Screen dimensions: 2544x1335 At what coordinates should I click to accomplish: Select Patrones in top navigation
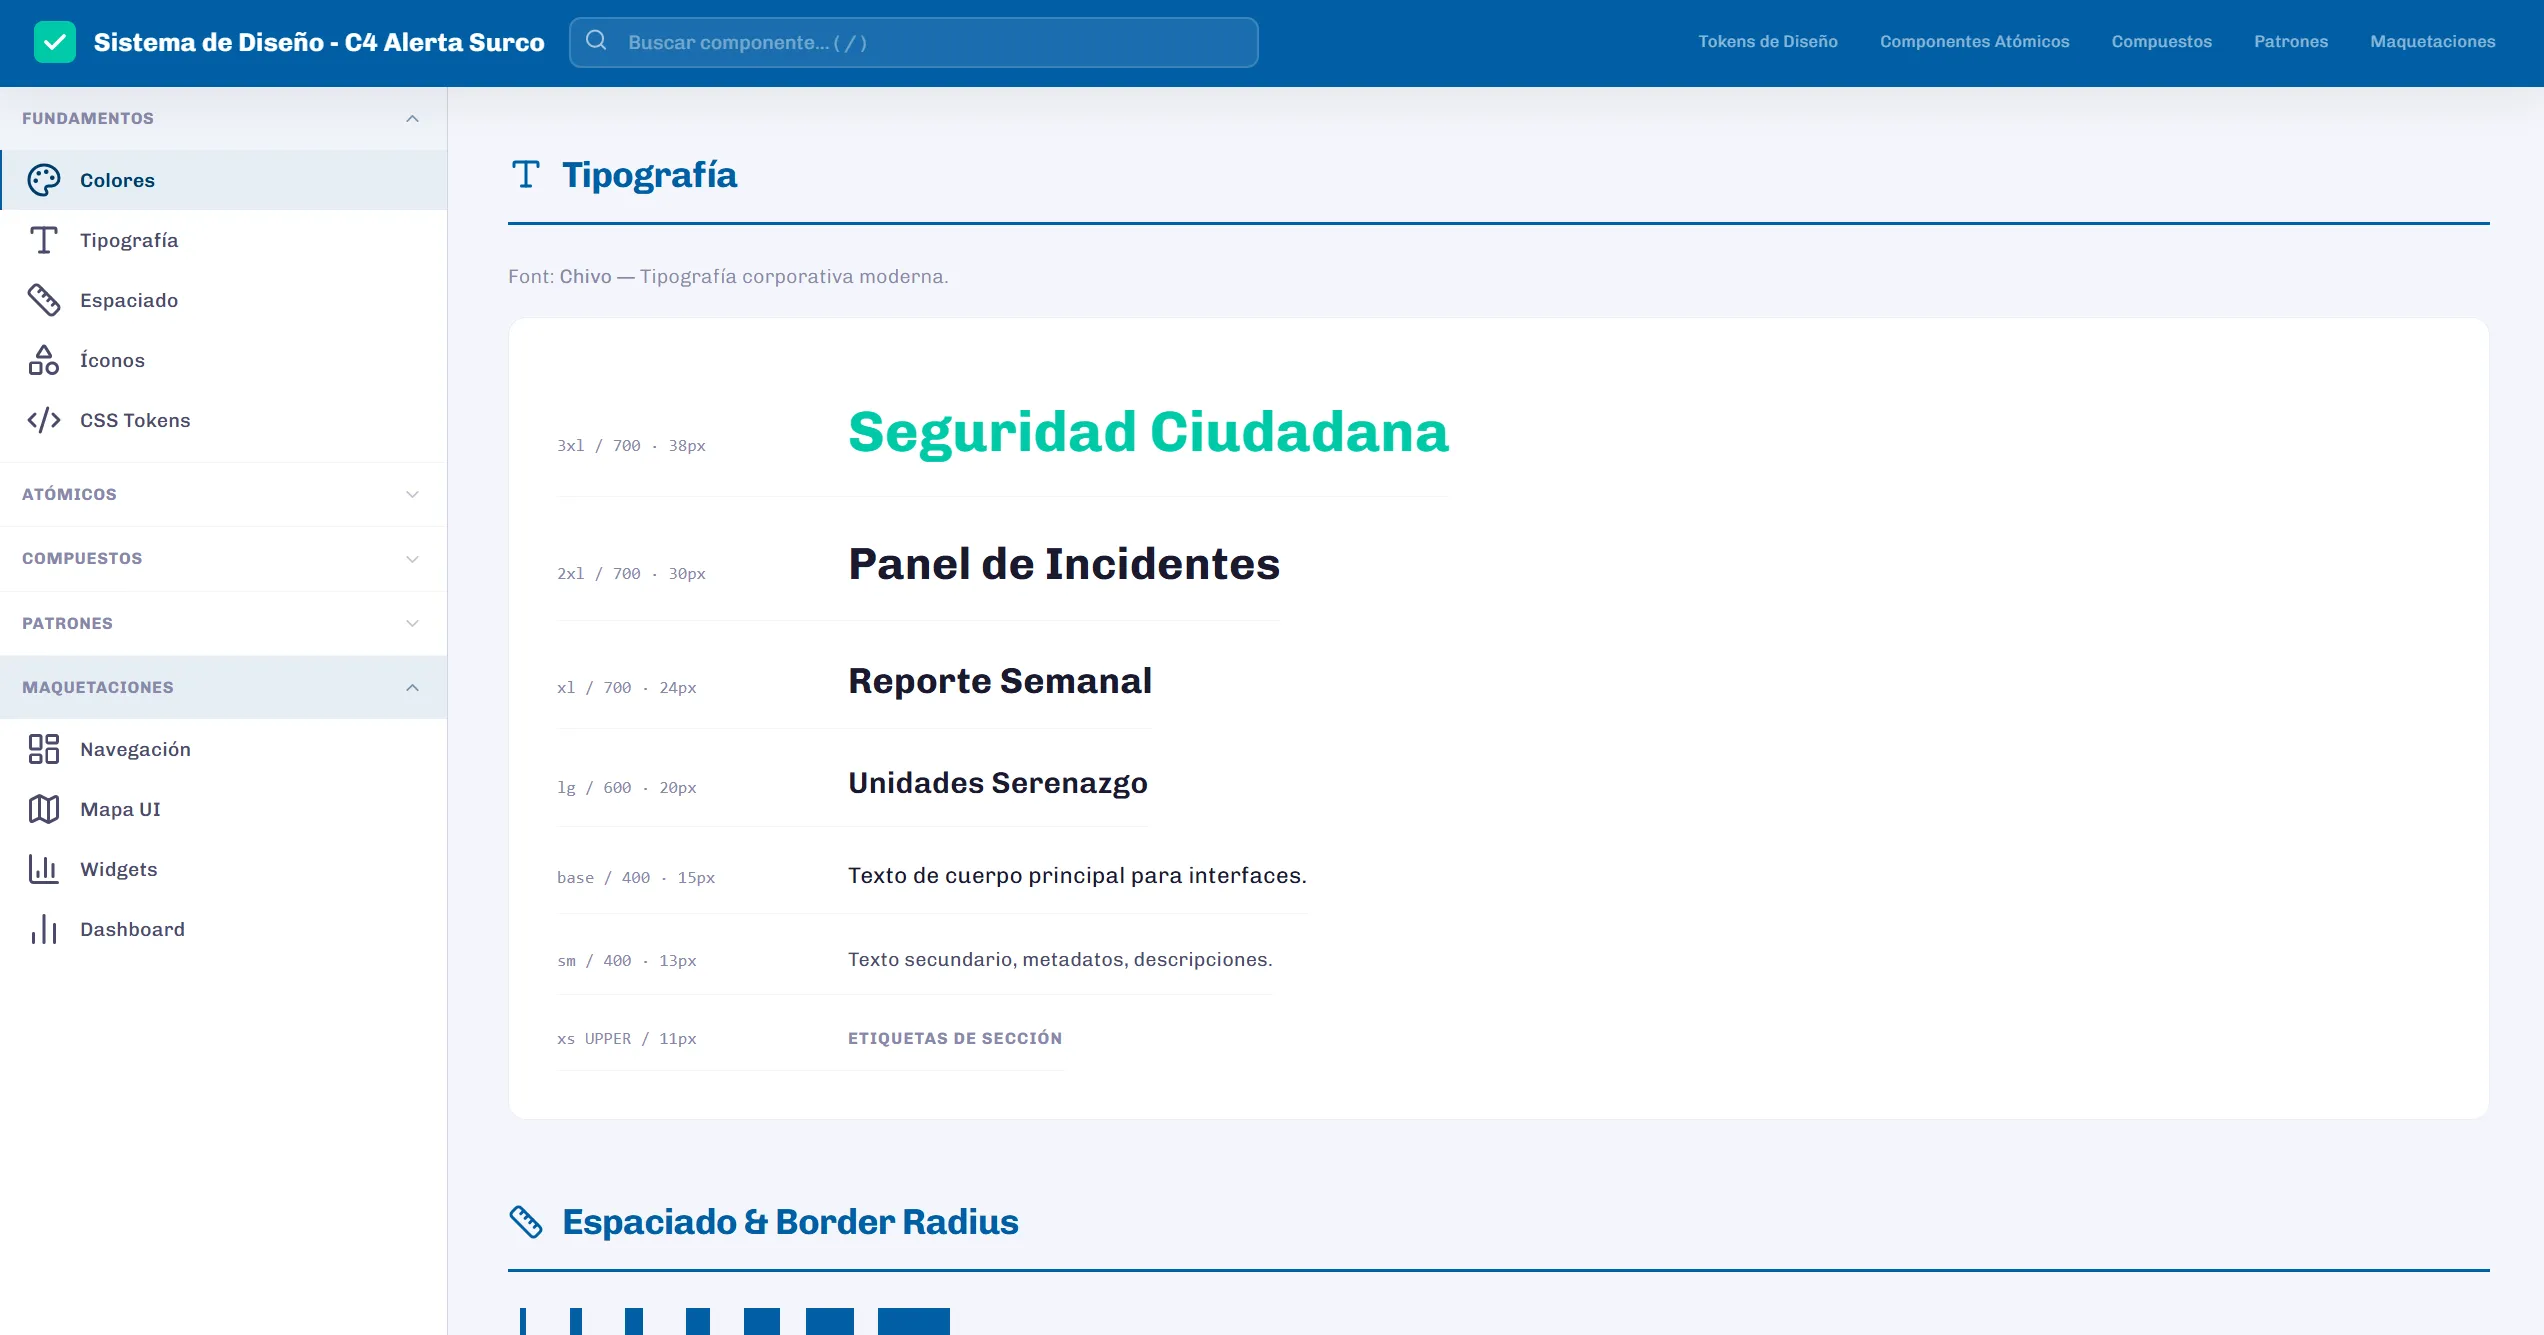click(x=2291, y=42)
